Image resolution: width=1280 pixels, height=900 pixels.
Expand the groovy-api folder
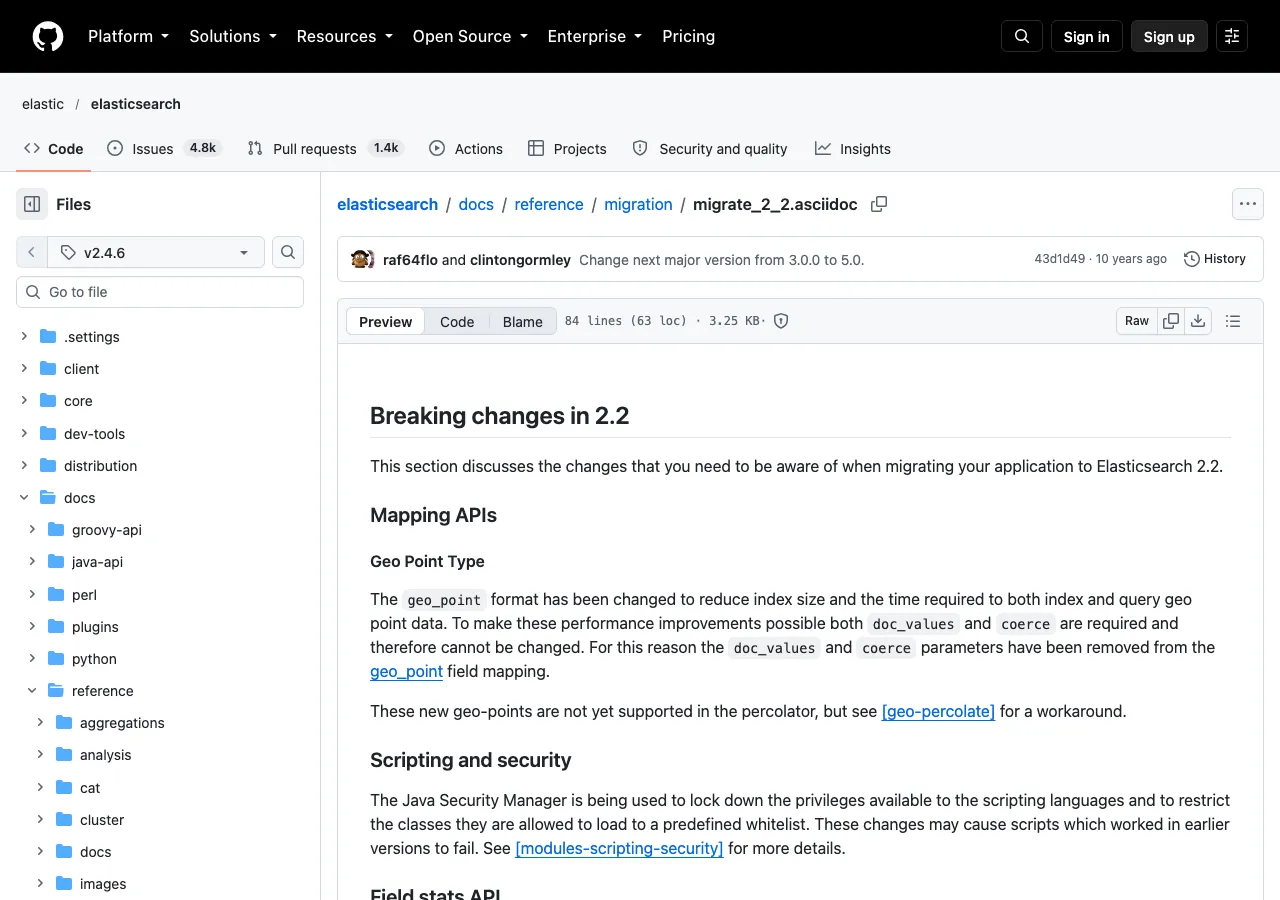coord(32,530)
